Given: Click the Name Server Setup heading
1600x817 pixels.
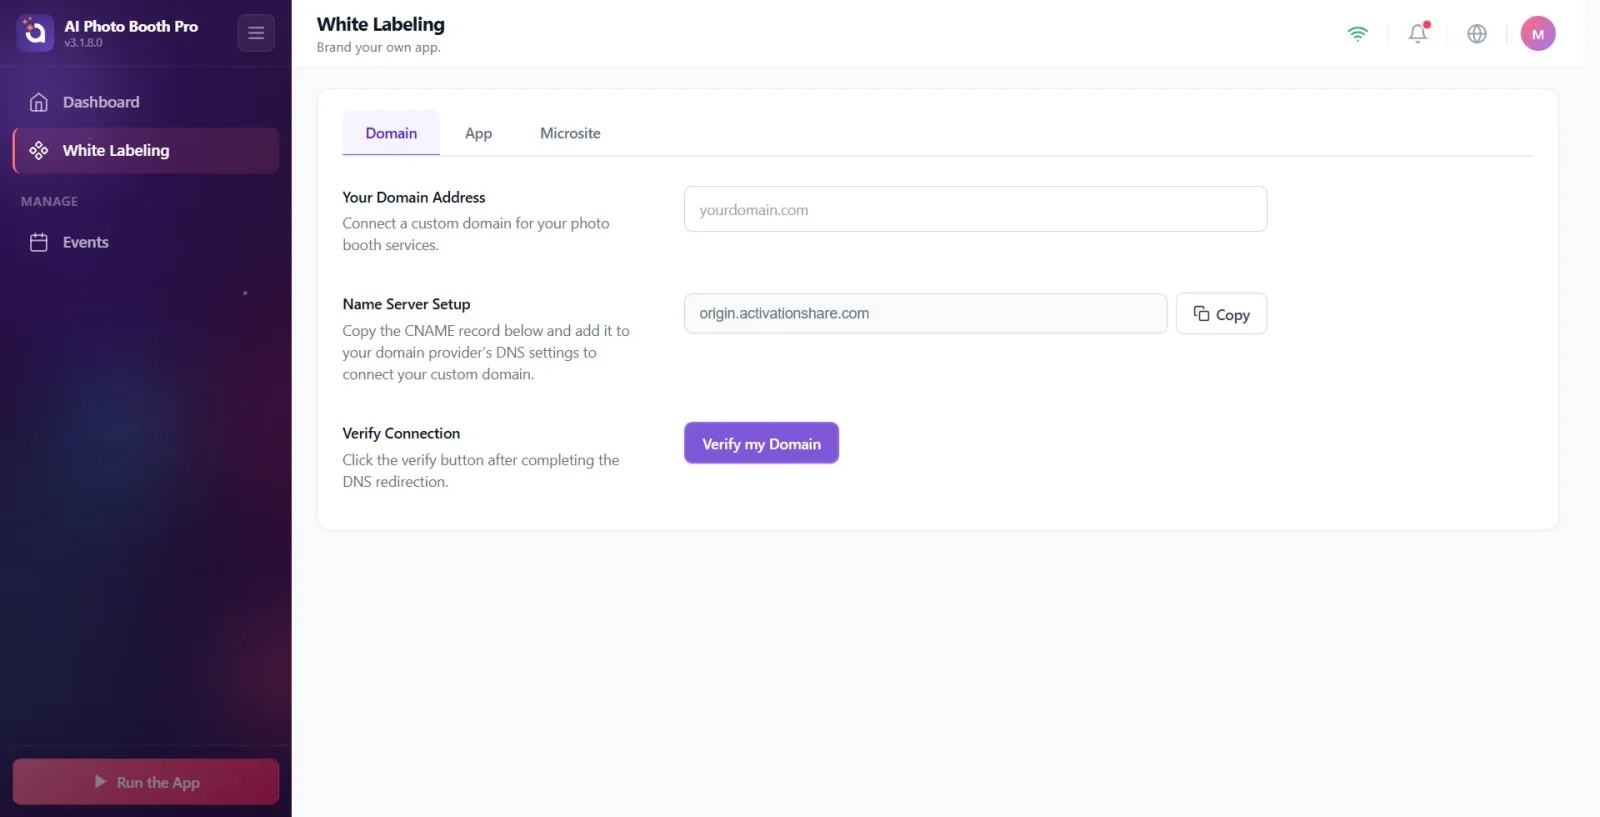Looking at the screenshot, I should click(406, 304).
